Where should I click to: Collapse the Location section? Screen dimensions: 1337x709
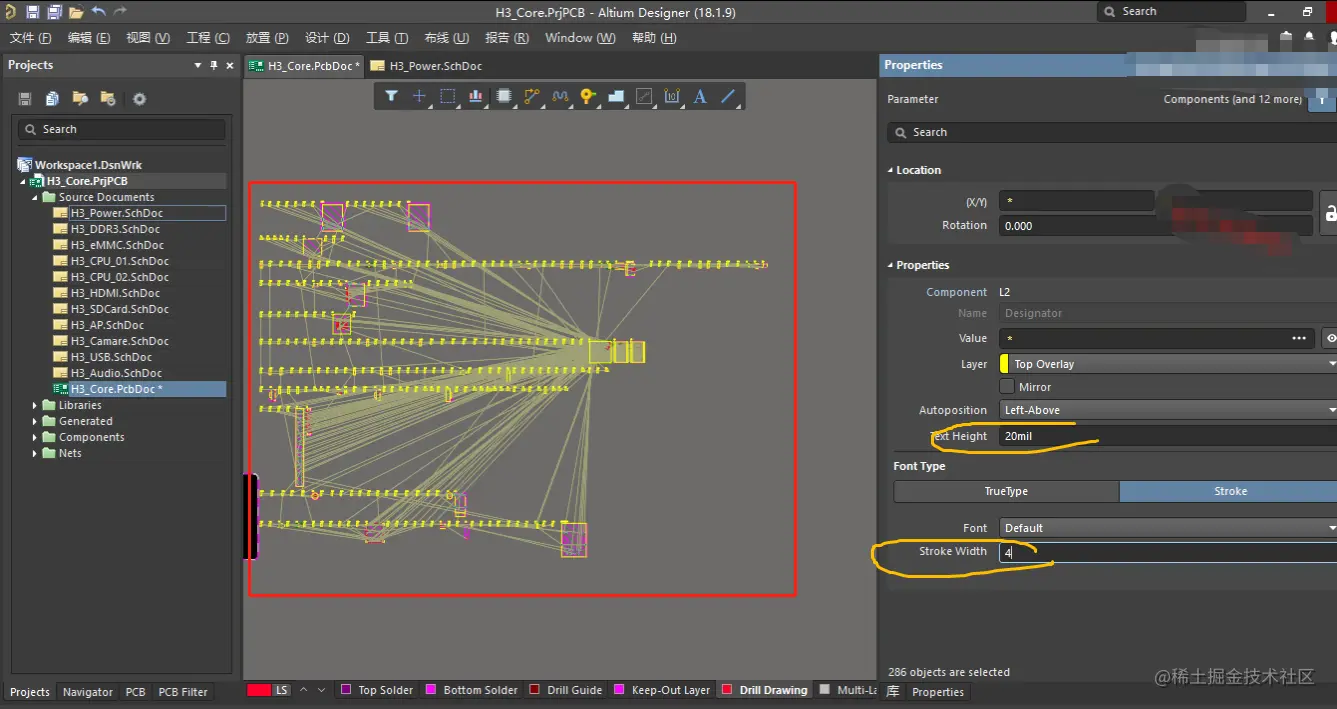pyautogui.click(x=891, y=170)
